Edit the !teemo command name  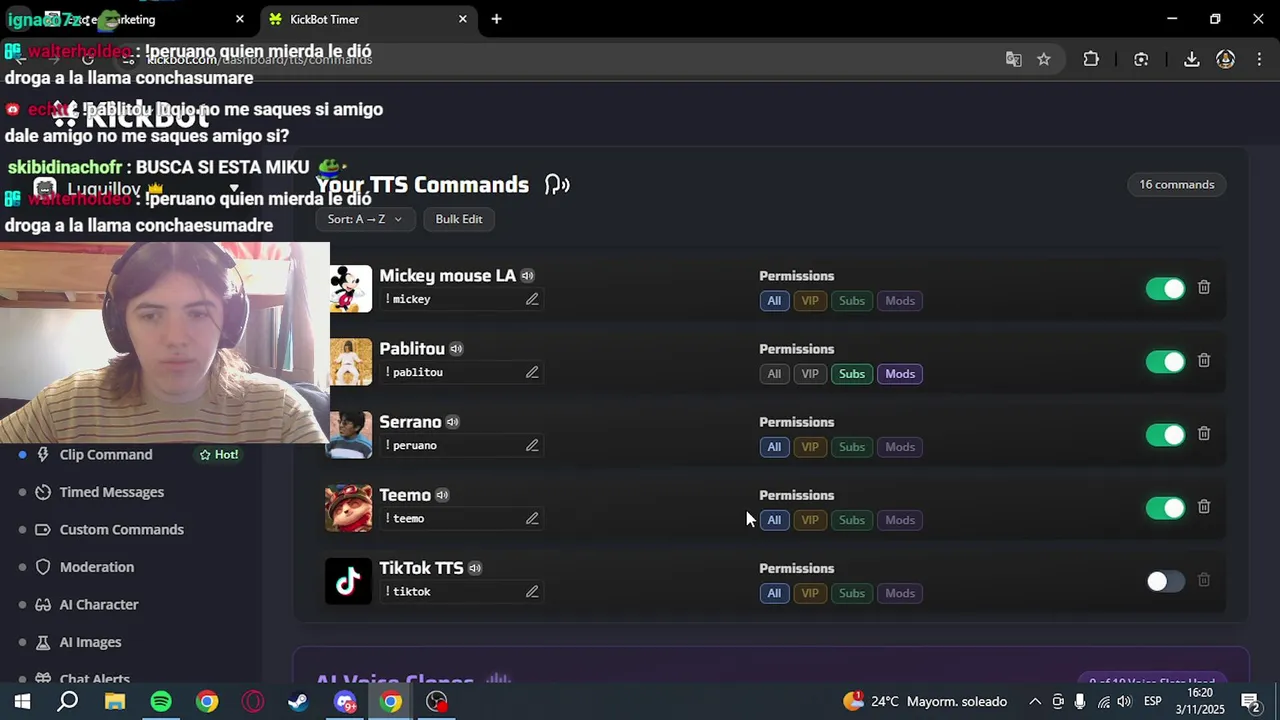(532, 518)
